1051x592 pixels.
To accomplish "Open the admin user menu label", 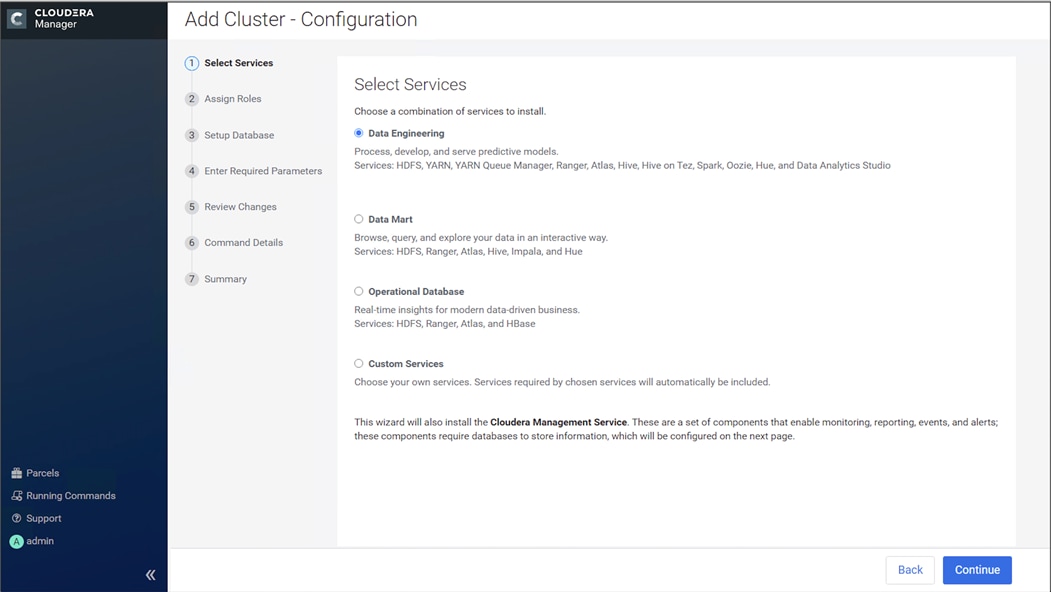I will coord(40,541).
